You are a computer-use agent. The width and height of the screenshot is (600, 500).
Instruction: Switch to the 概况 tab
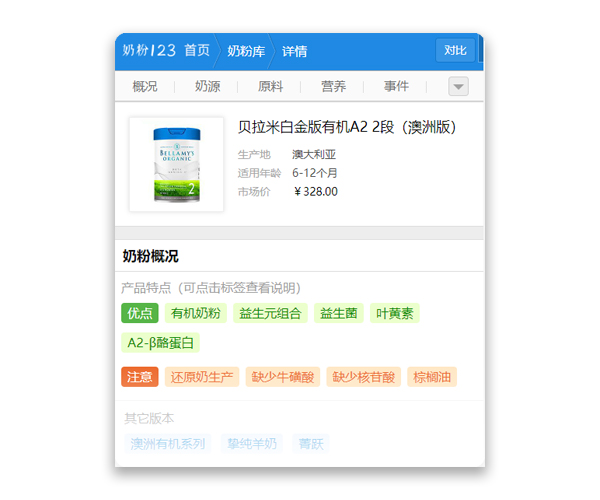pos(145,87)
